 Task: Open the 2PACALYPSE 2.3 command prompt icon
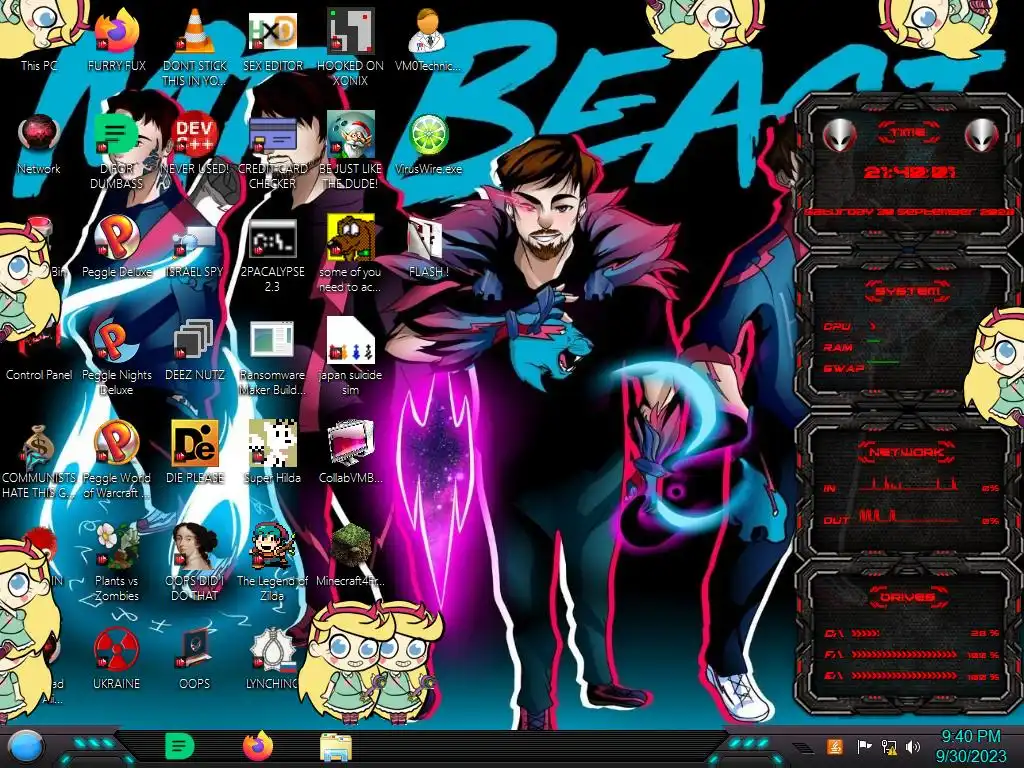click(273, 253)
